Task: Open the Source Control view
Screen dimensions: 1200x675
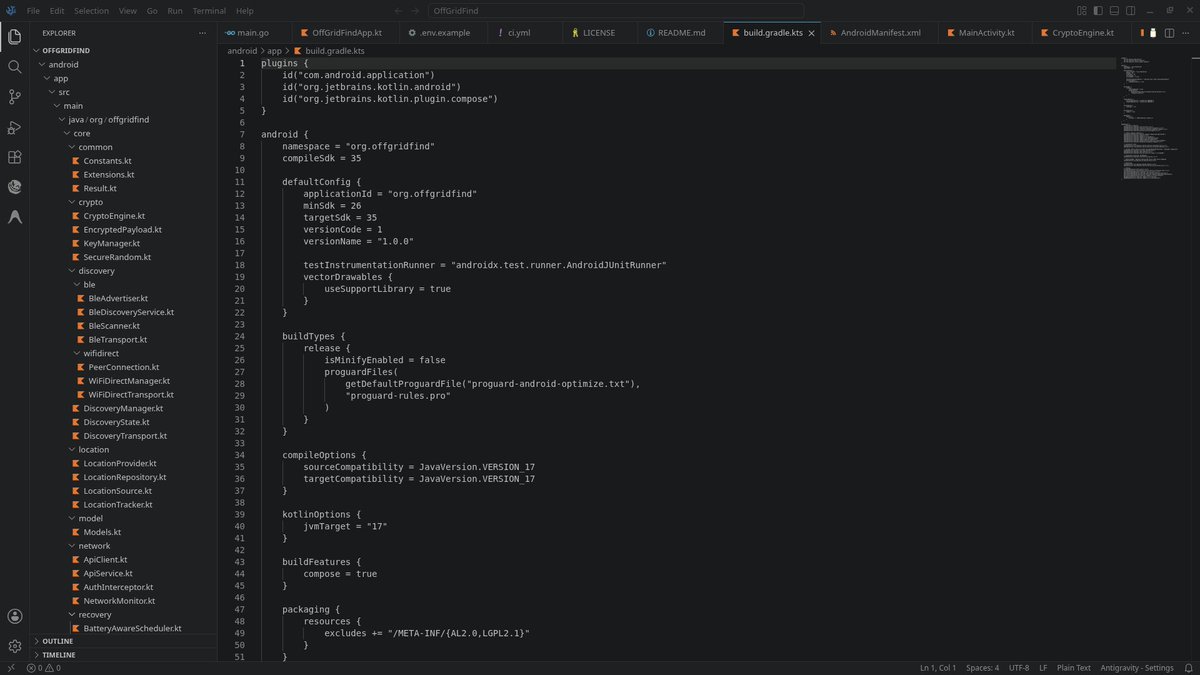Action: [x=15, y=97]
